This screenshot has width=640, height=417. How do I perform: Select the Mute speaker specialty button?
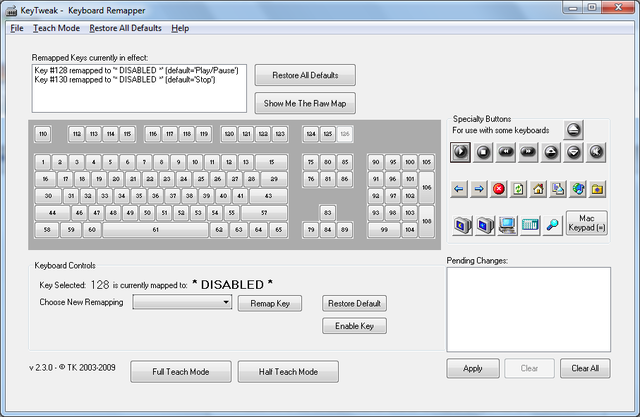[596, 152]
